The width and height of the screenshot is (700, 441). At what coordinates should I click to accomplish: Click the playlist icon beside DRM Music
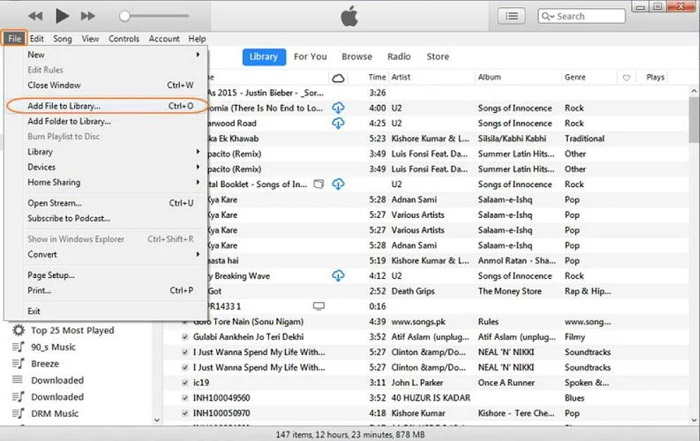(x=18, y=413)
